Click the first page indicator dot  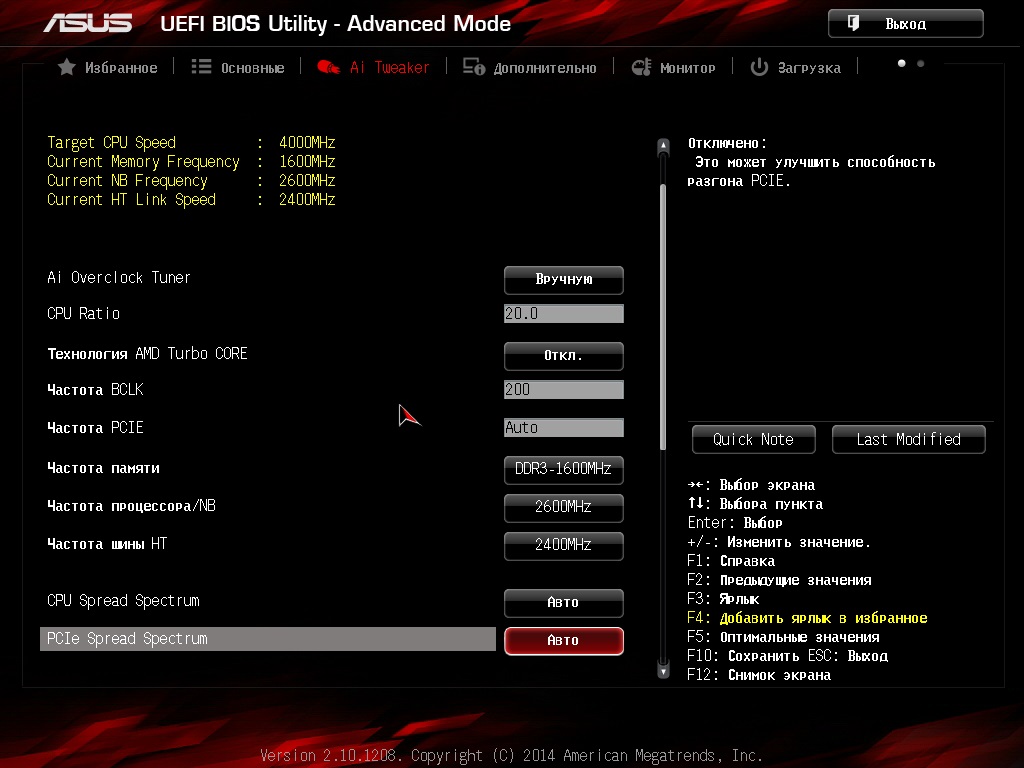[902, 63]
